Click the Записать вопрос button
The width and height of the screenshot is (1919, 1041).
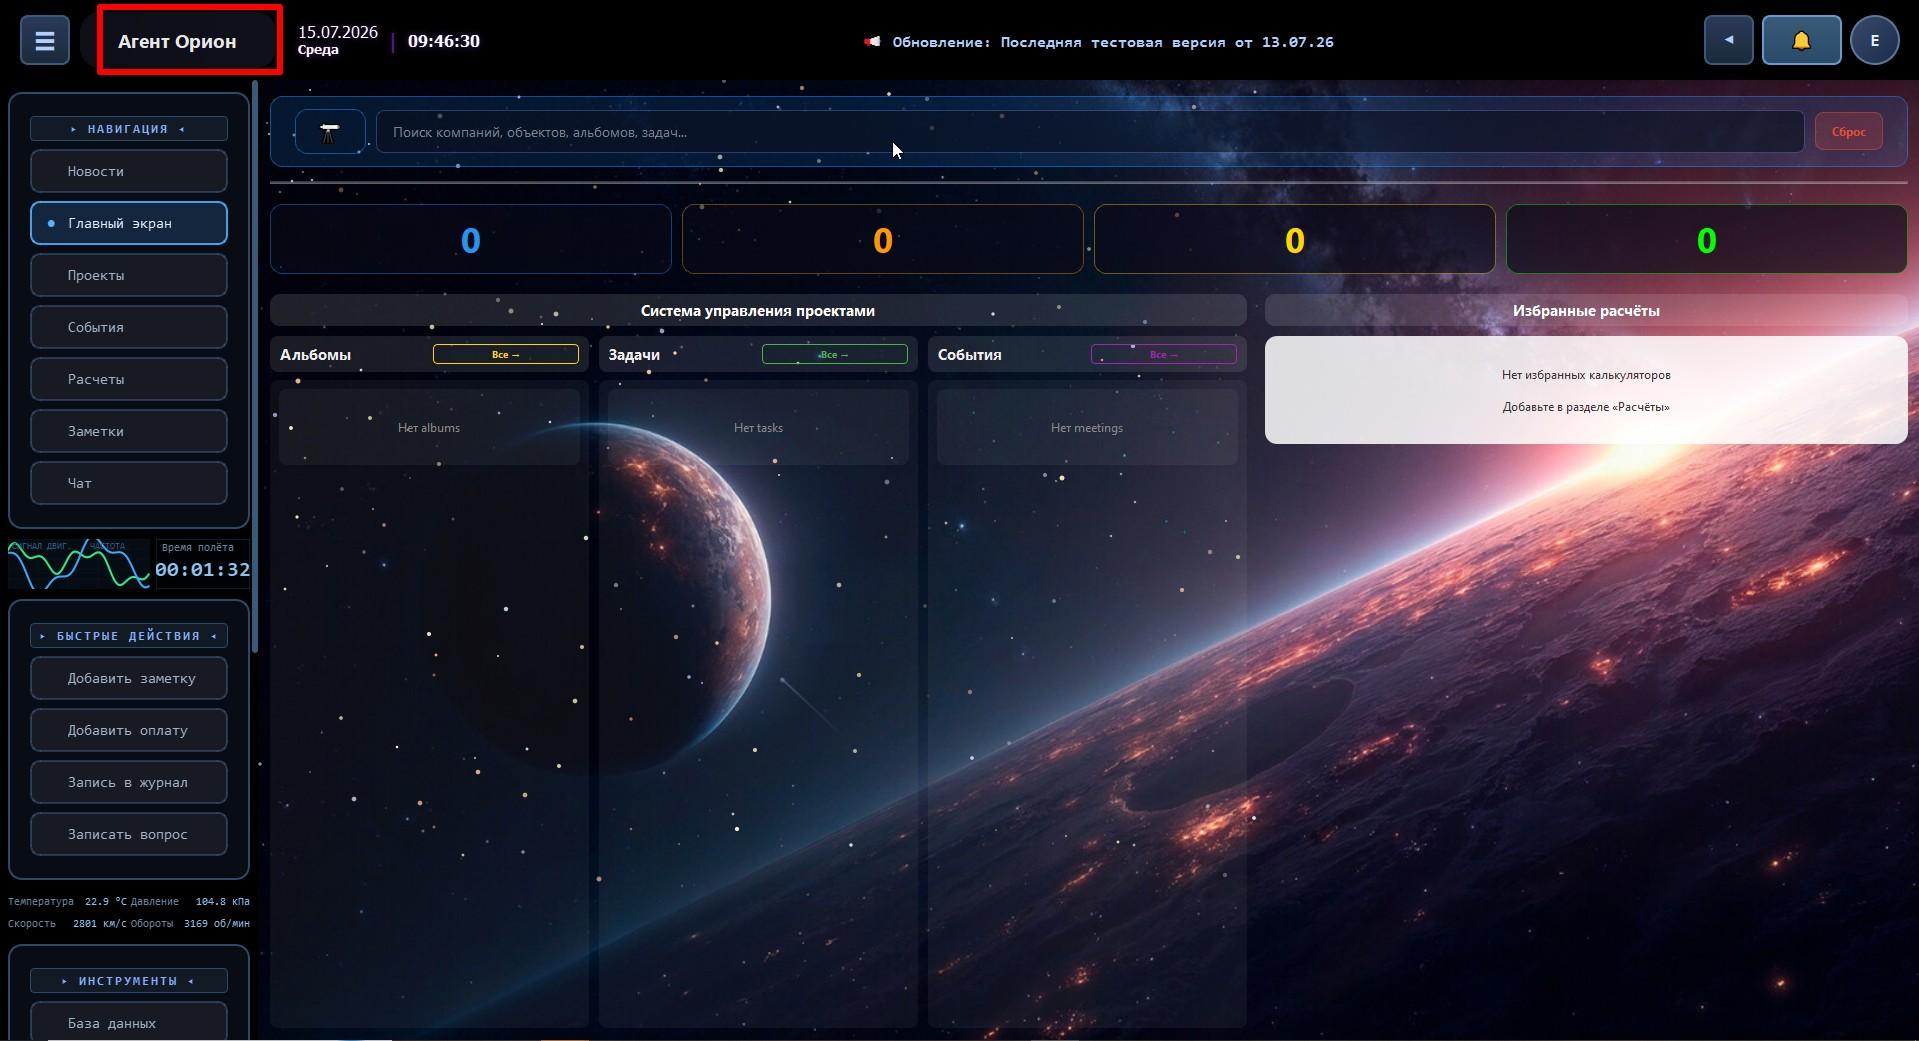pyautogui.click(x=129, y=834)
